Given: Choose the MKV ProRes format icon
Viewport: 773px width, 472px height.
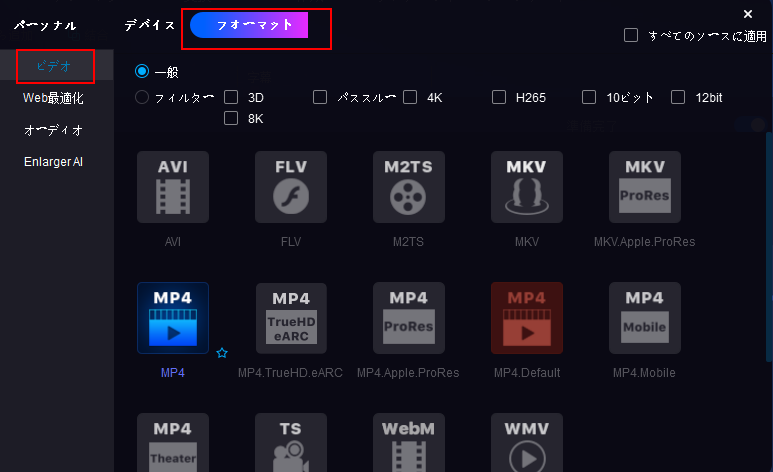Looking at the screenshot, I should [645, 187].
